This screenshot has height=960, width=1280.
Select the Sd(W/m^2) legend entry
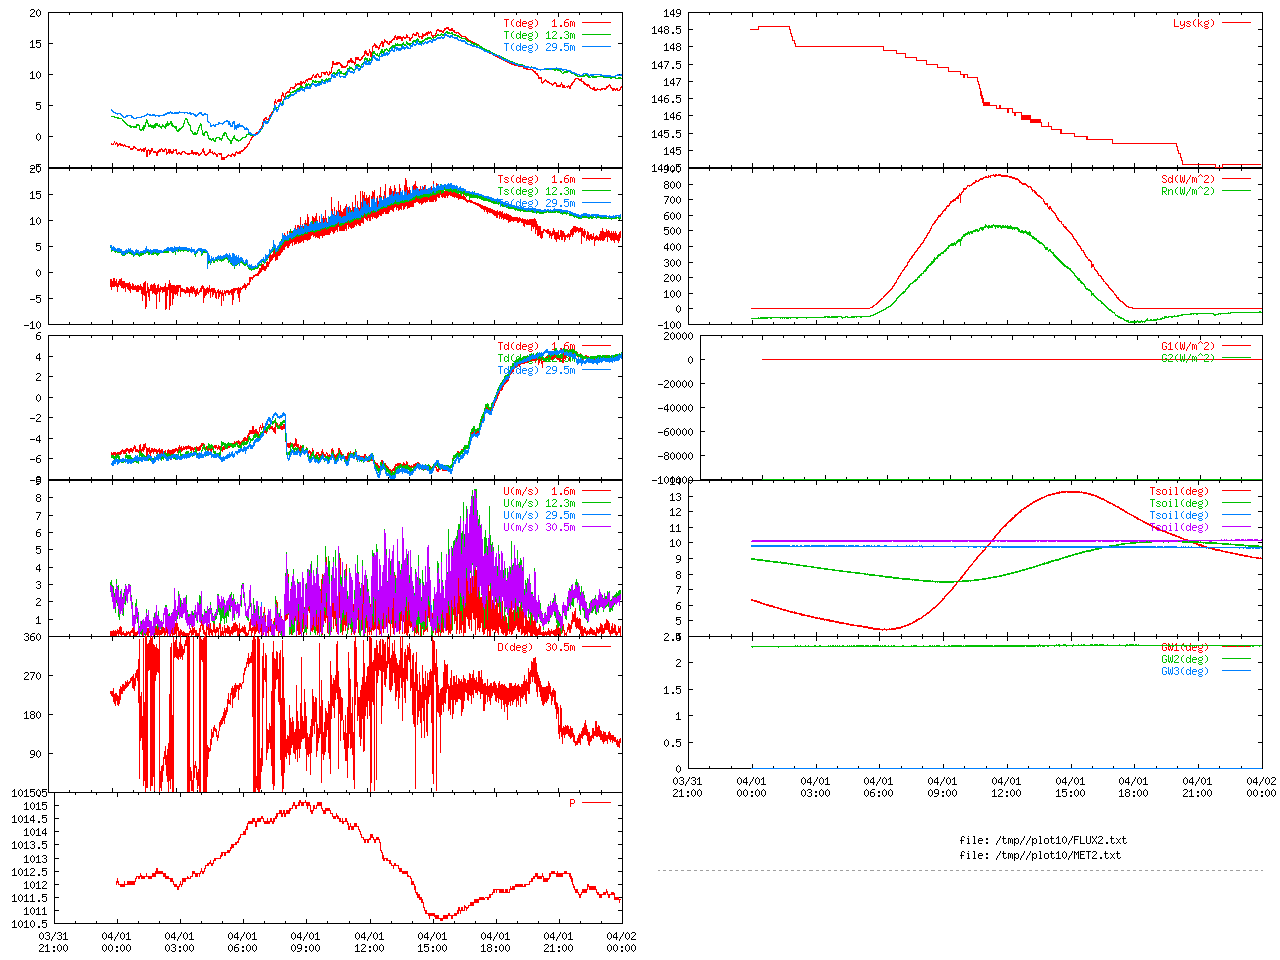click(1187, 180)
